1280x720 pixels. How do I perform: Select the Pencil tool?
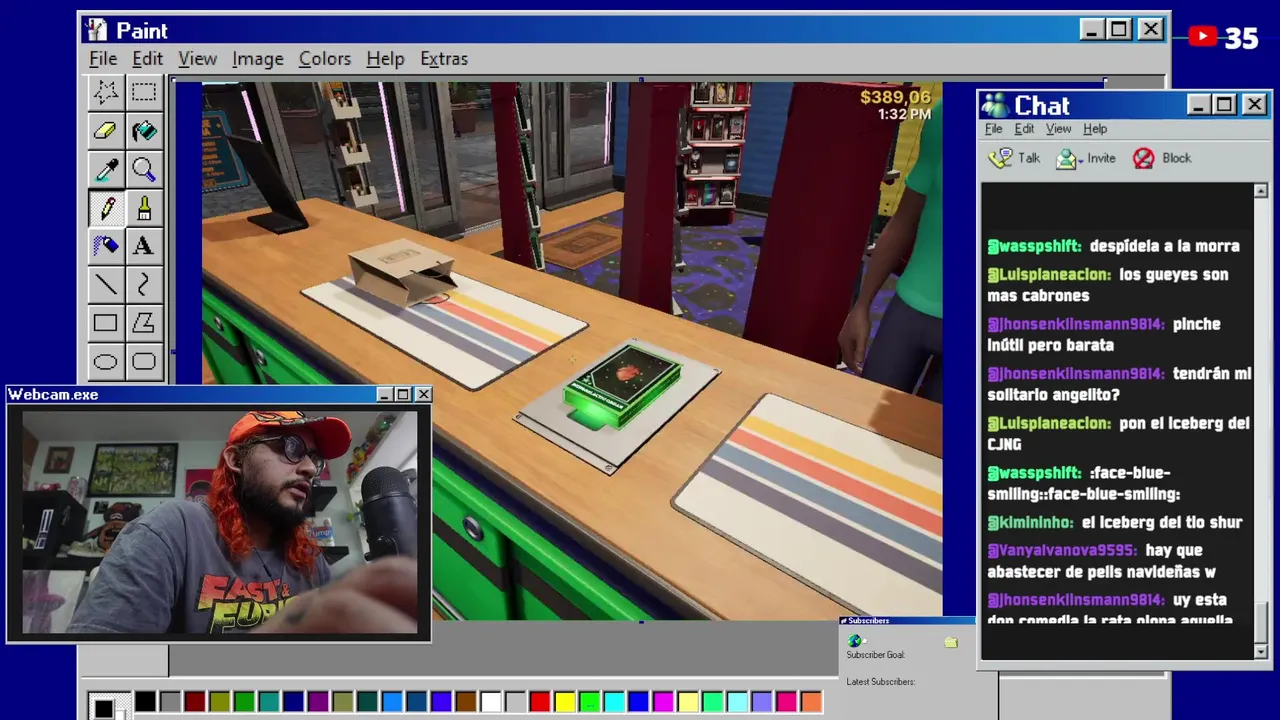(105, 208)
